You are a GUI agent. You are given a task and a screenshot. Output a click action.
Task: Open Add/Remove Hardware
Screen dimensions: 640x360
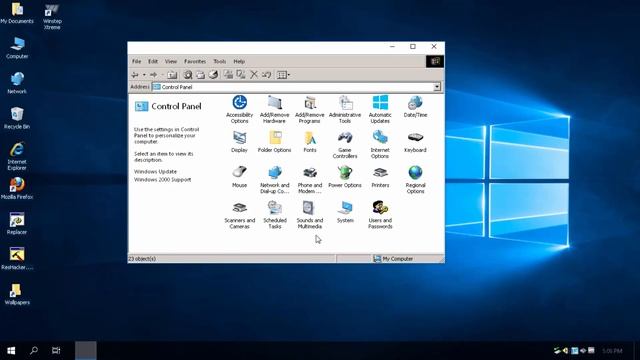274,109
